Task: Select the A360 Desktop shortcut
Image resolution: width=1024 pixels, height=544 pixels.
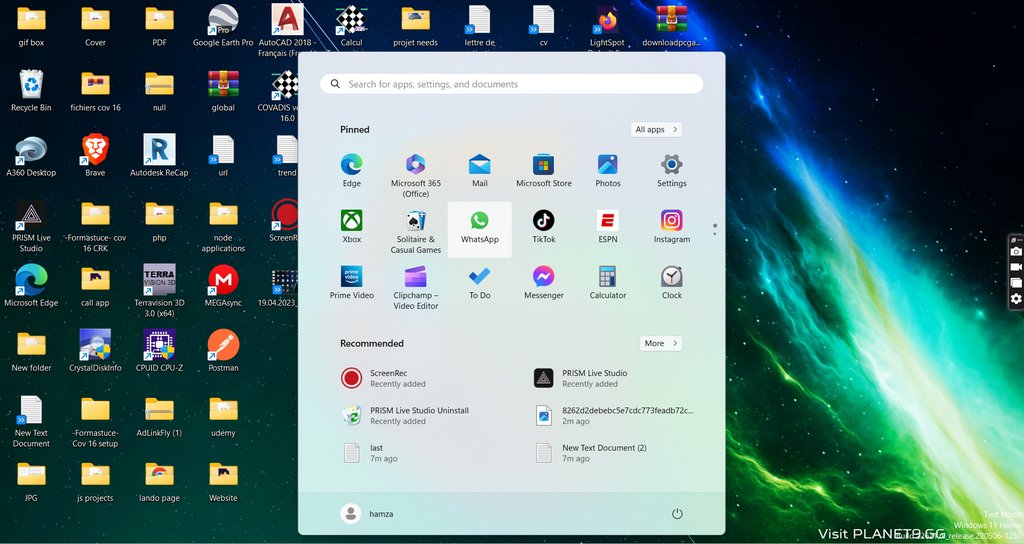Action: click(31, 155)
